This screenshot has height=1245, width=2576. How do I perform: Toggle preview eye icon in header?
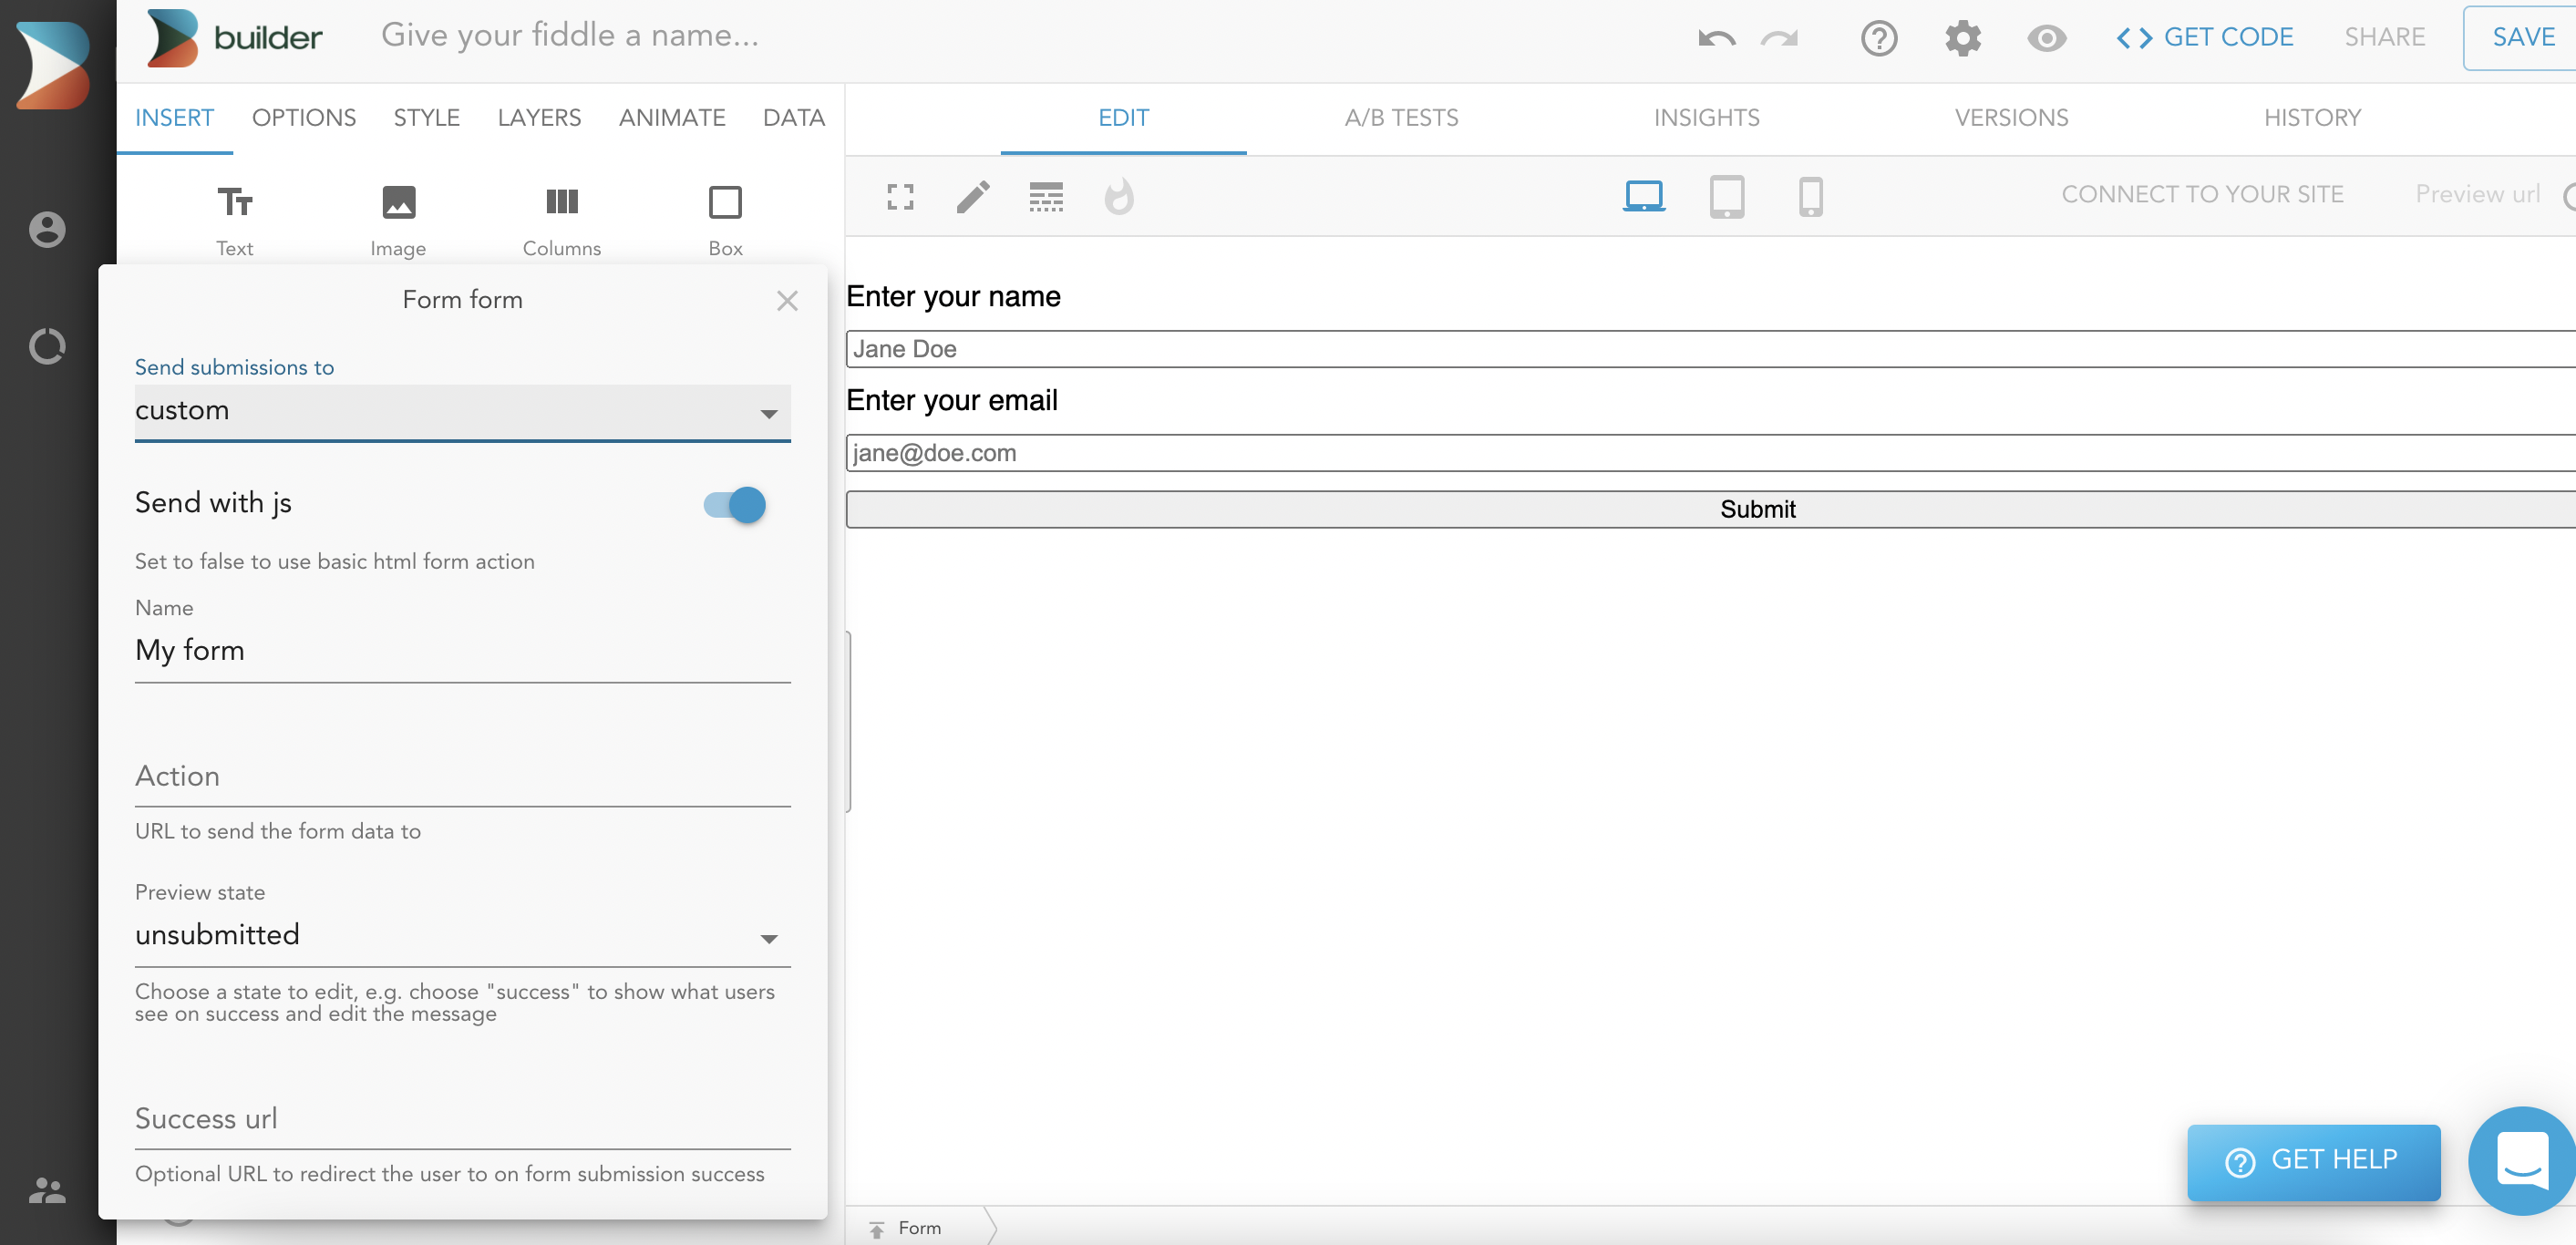[x=2046, y=38]
